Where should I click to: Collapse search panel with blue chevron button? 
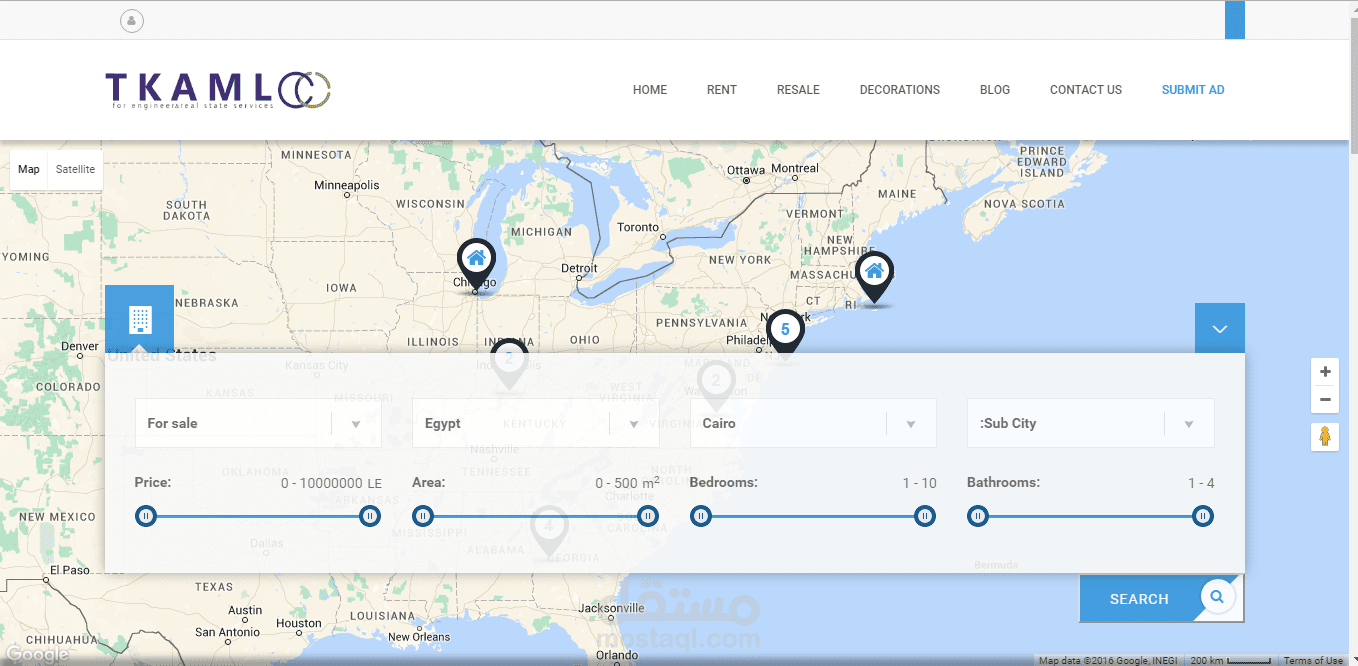(1220, 328)
